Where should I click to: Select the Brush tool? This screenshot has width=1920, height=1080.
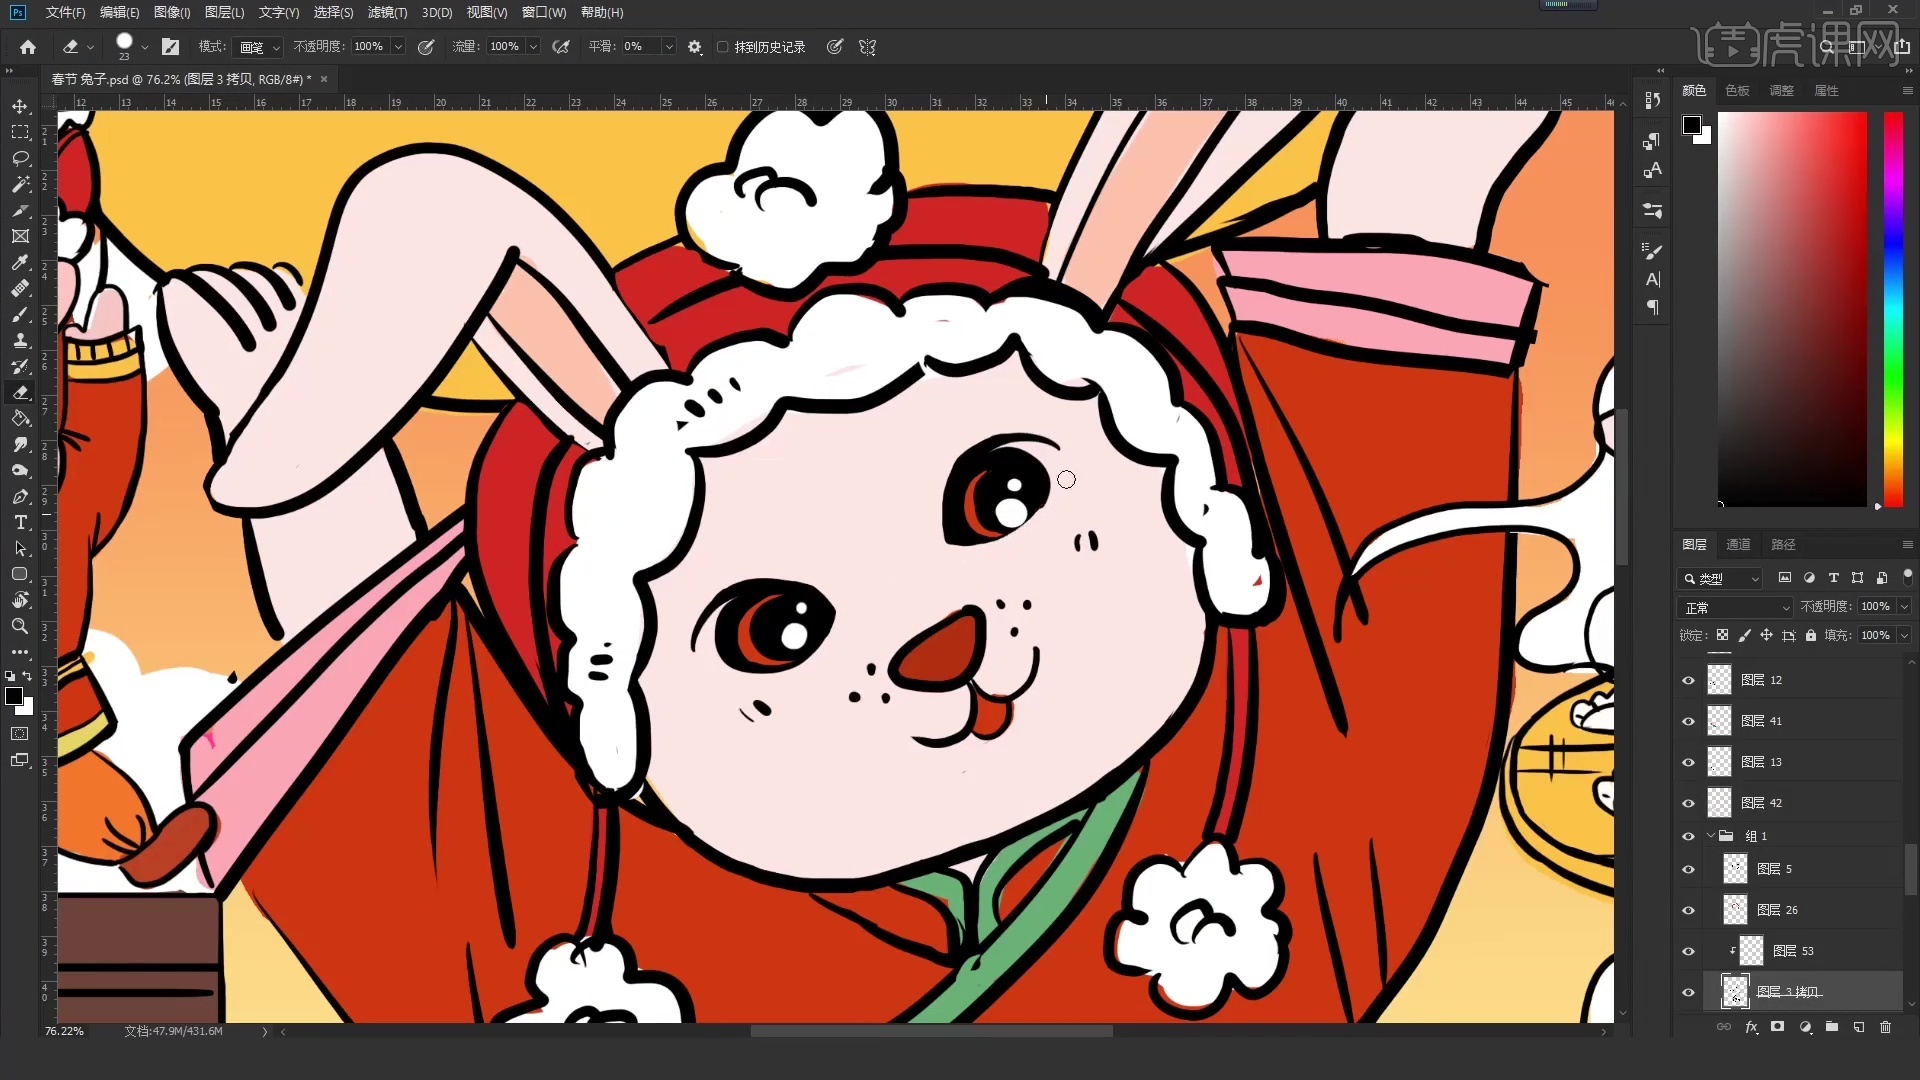point(20,314)
